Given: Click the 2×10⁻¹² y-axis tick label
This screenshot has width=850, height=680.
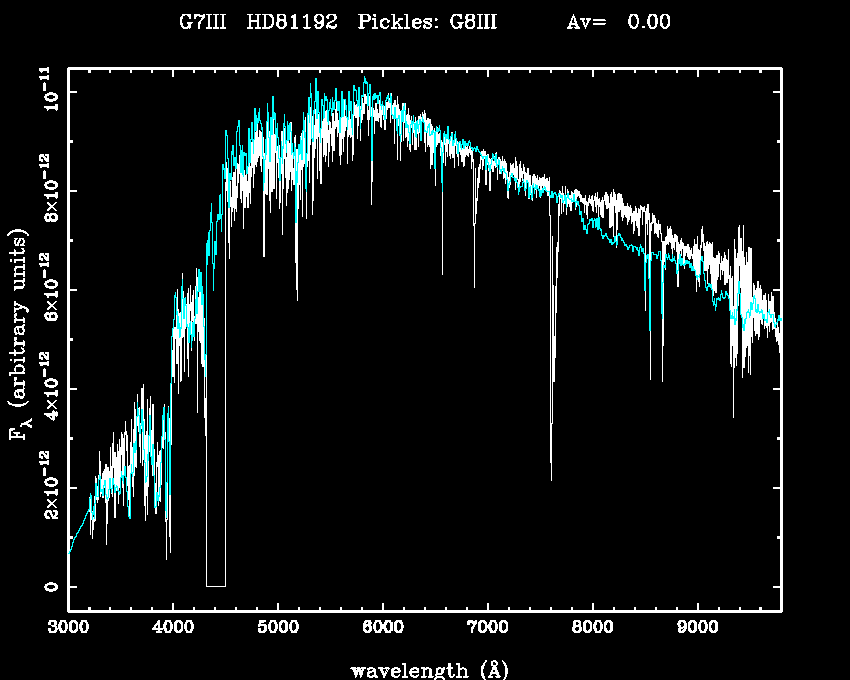Looking at the screenshot, I should click(x=46, y=486).
